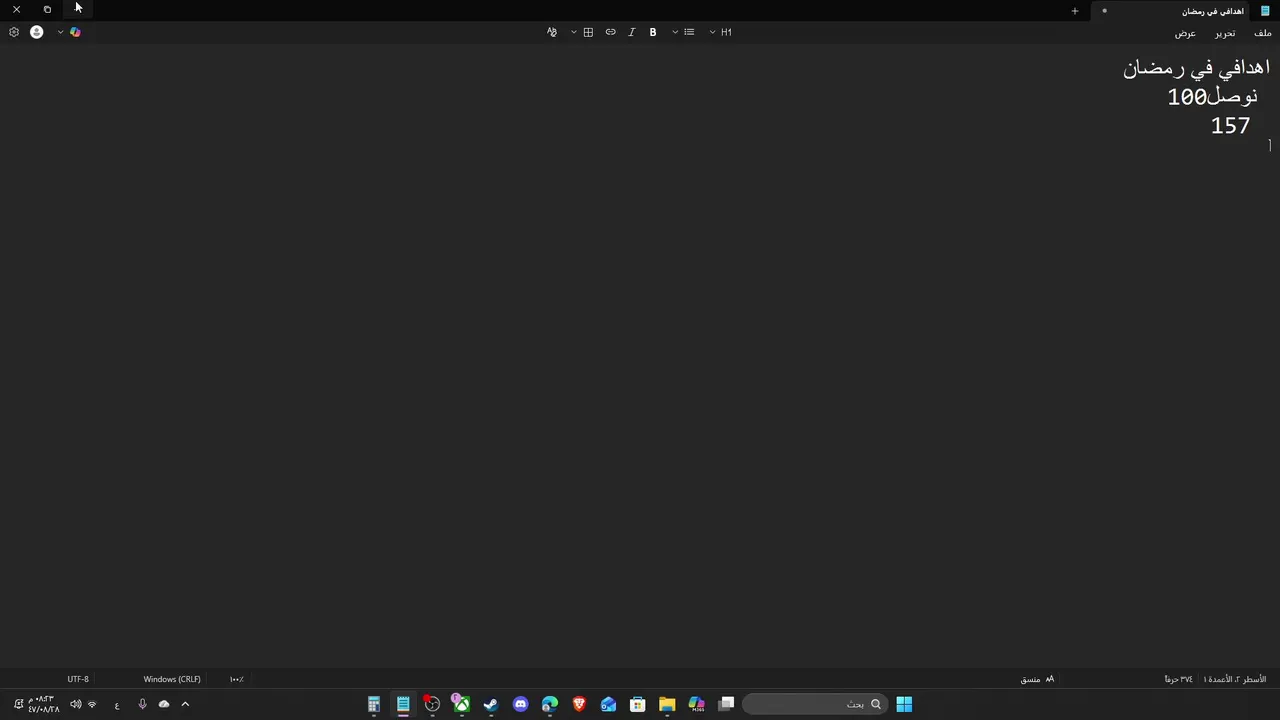Image resolution: width=1280 pixels, height=720 pixels.
Task: Expand the table options dropdown arrow
Action: (574, 32)
